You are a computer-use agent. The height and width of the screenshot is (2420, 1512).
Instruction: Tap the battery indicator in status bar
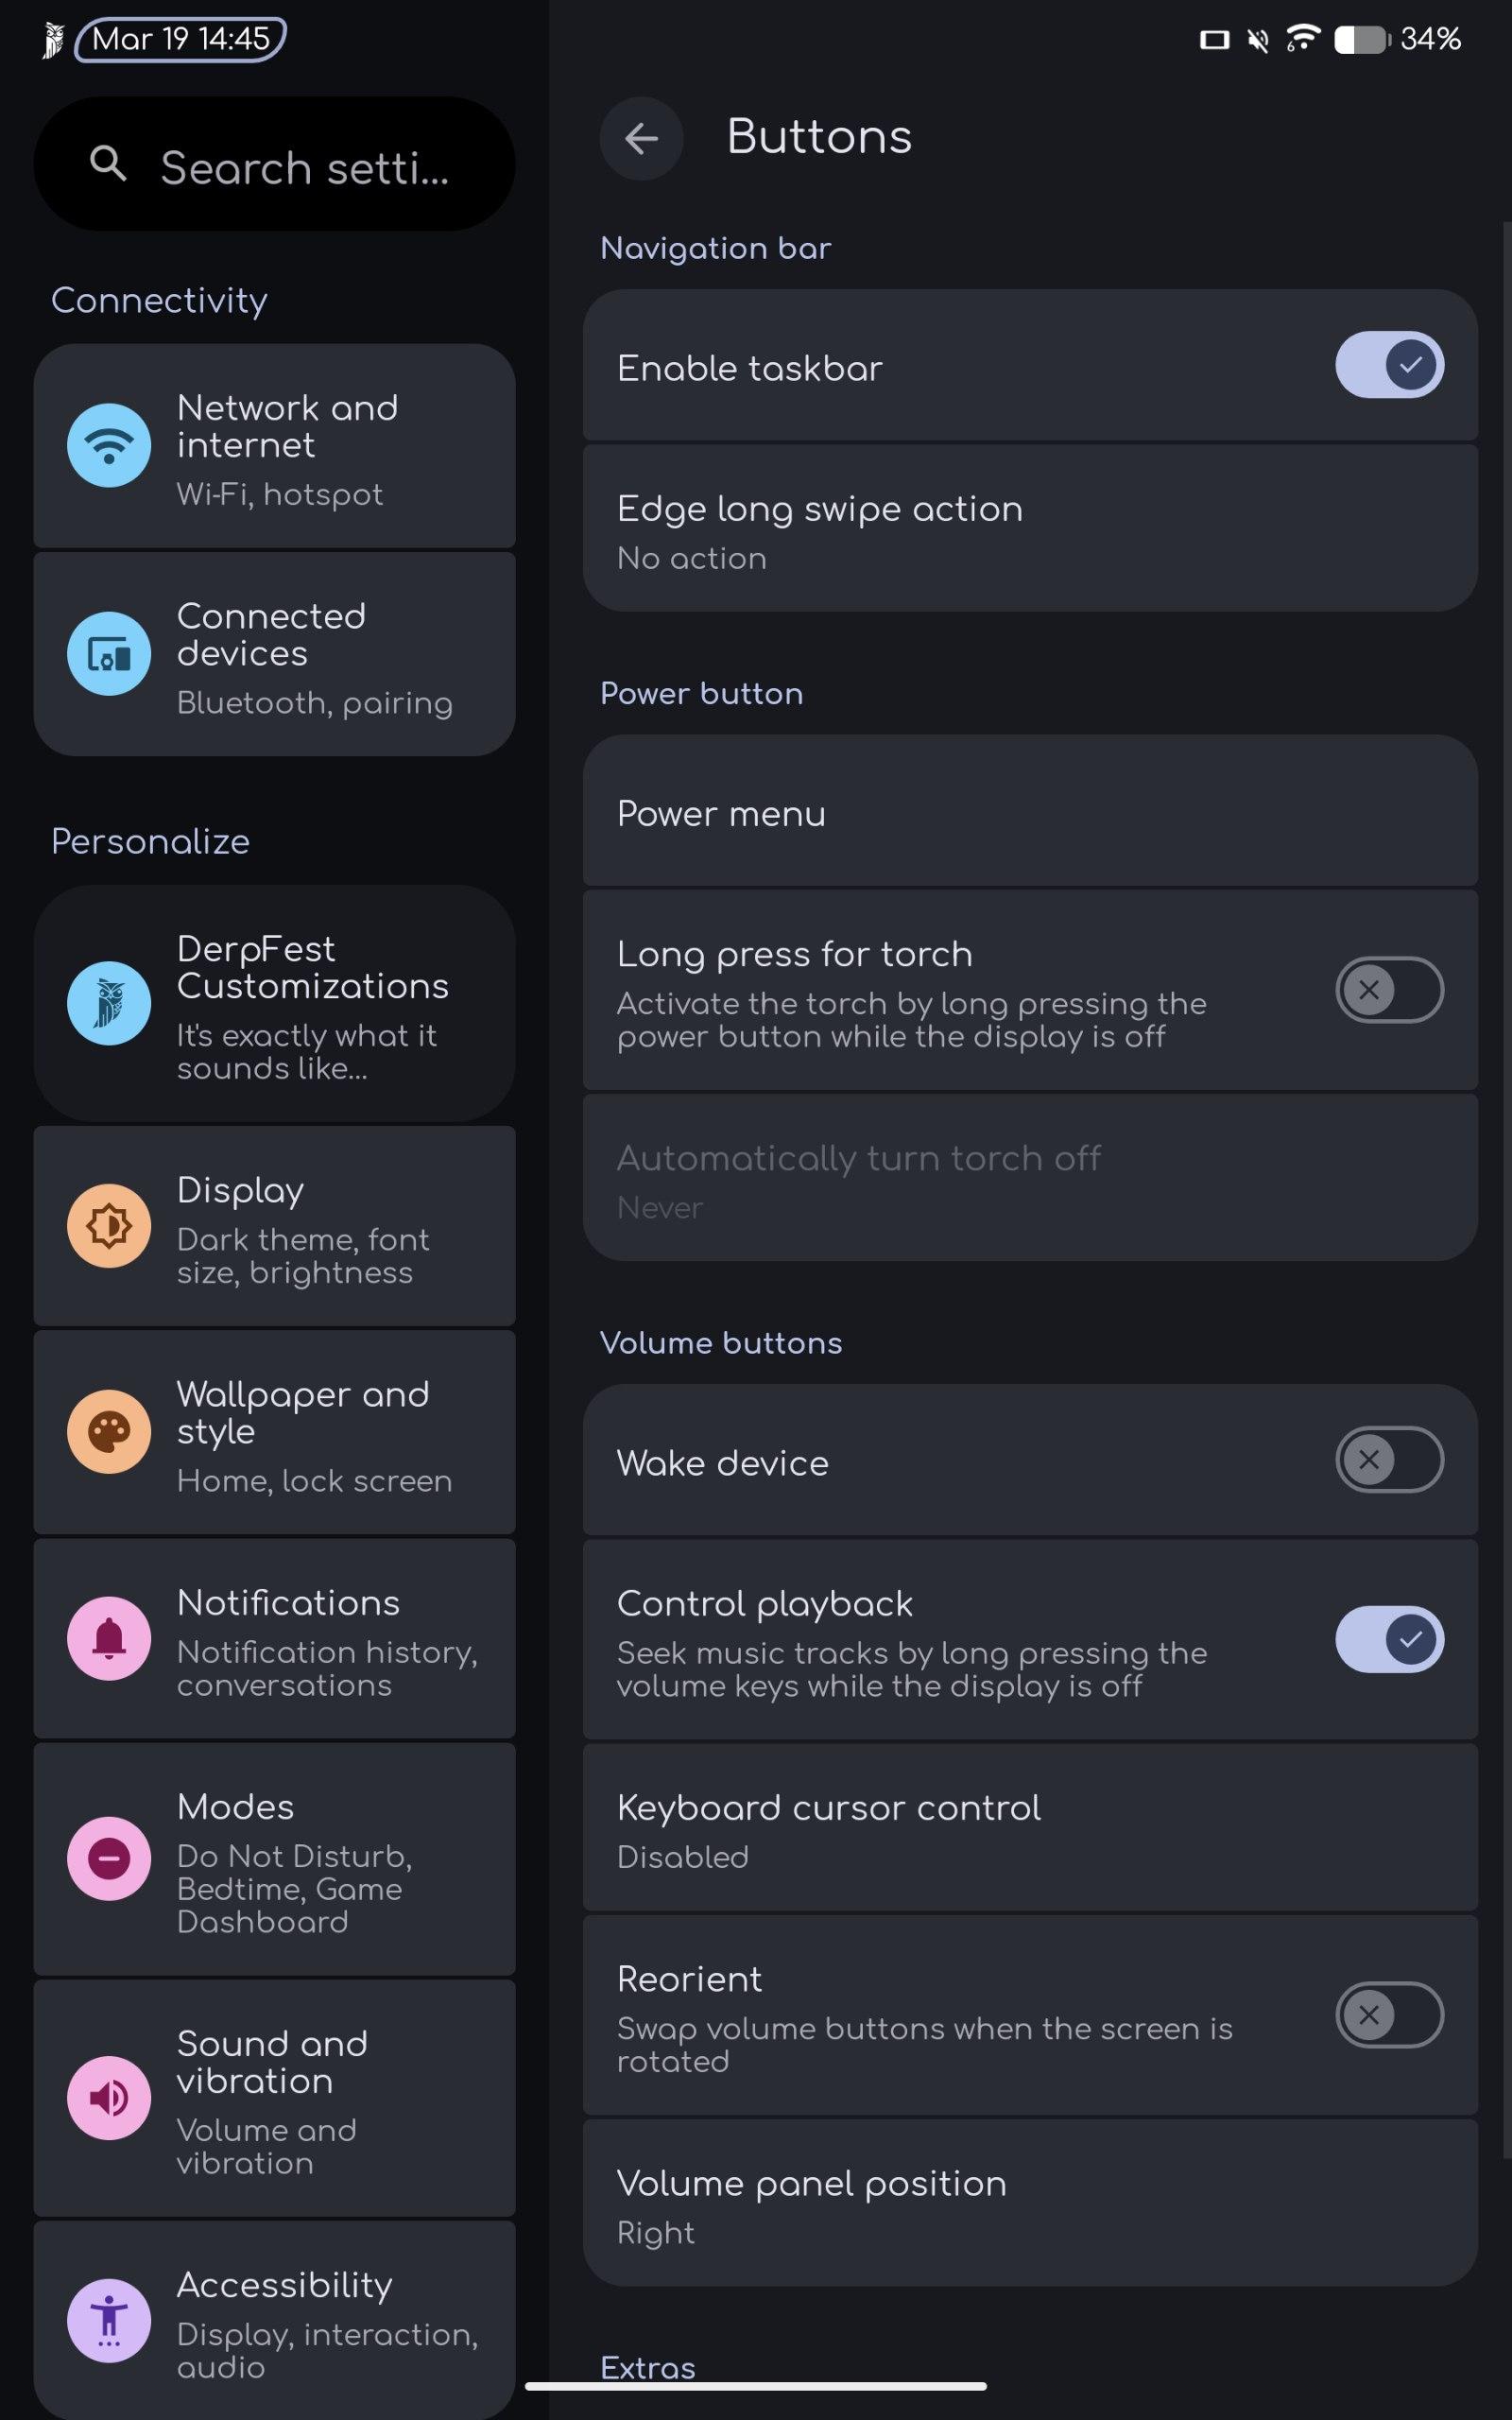[x=1362, y=40]
